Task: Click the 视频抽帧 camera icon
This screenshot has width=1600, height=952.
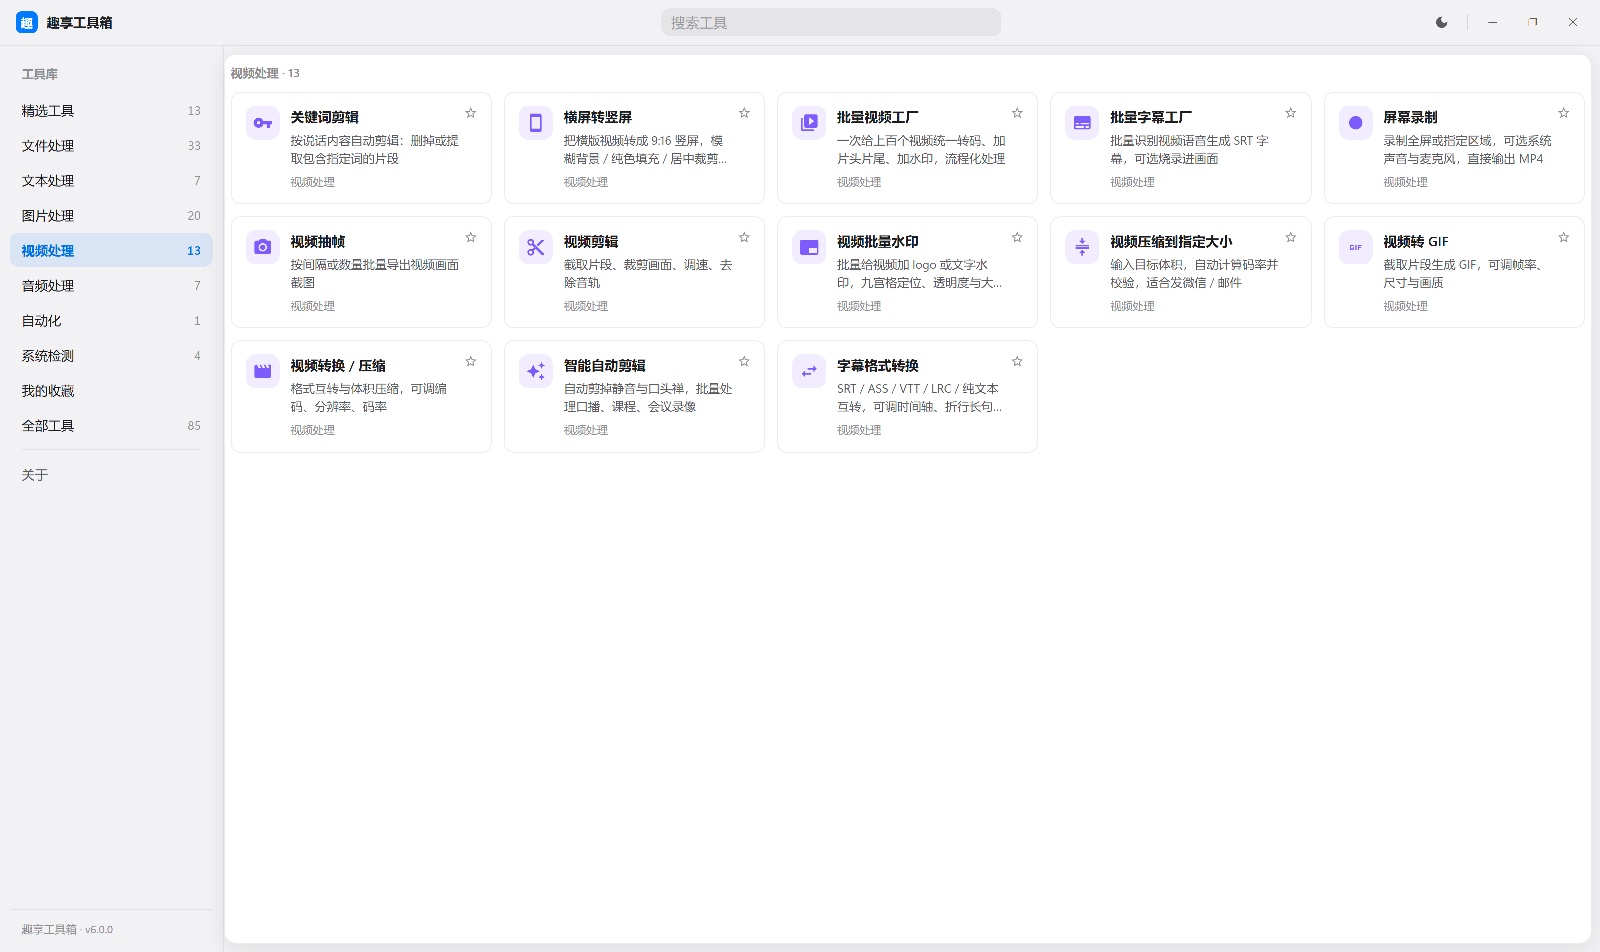Action: click(x=263, y=247)
